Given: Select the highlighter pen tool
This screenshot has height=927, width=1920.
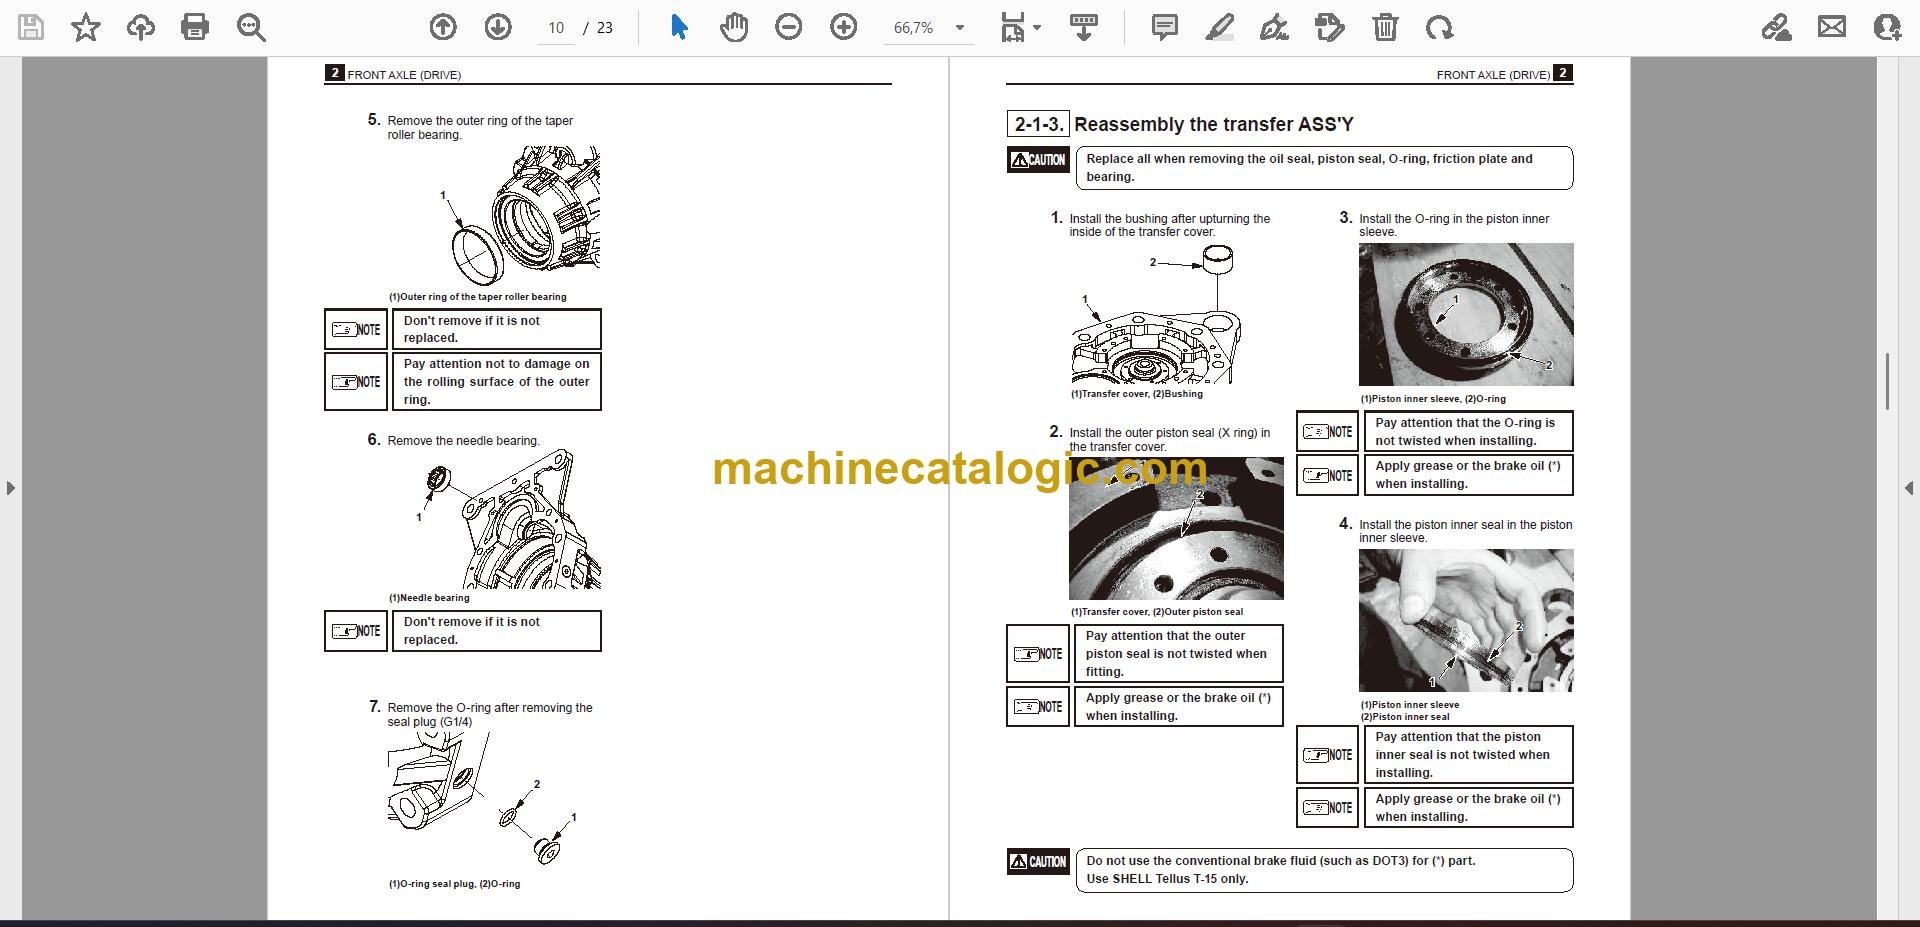Looking at the screenshot, I should point(1220,27).
